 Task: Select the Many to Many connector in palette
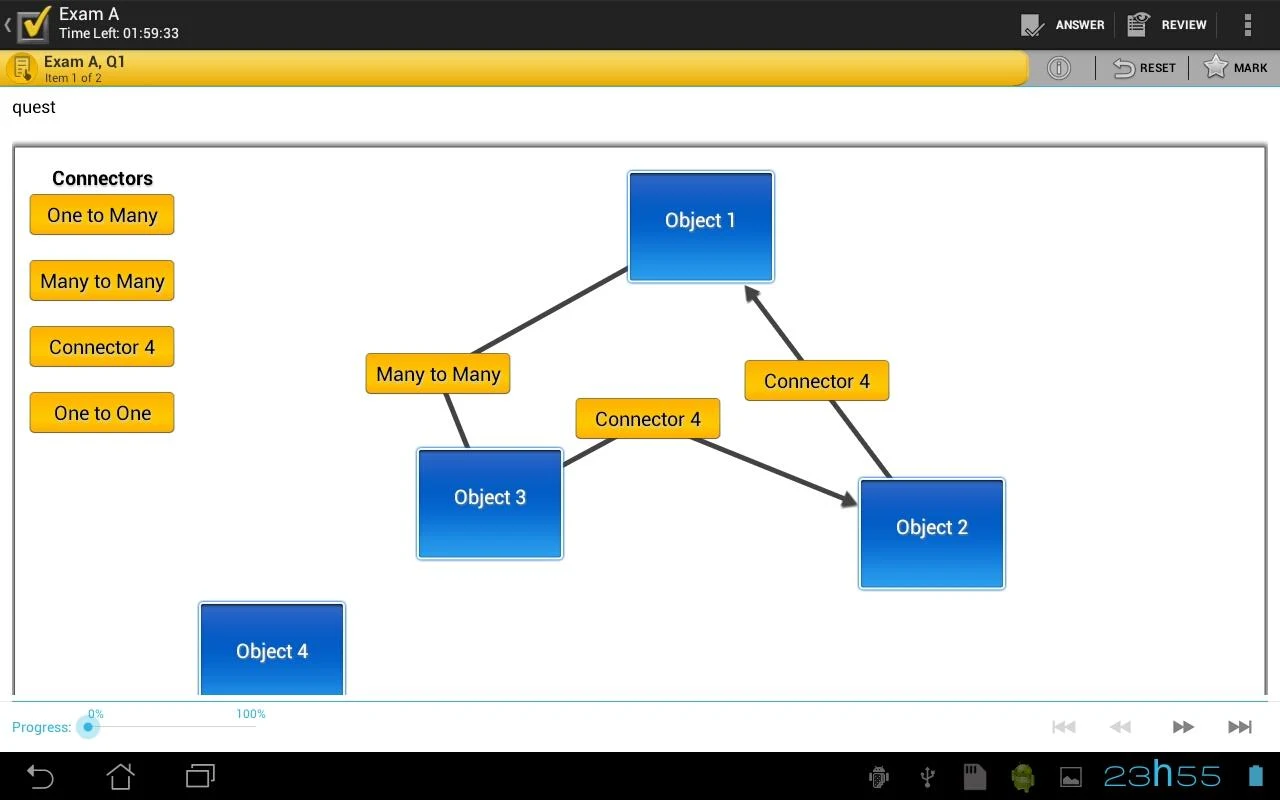102,281
